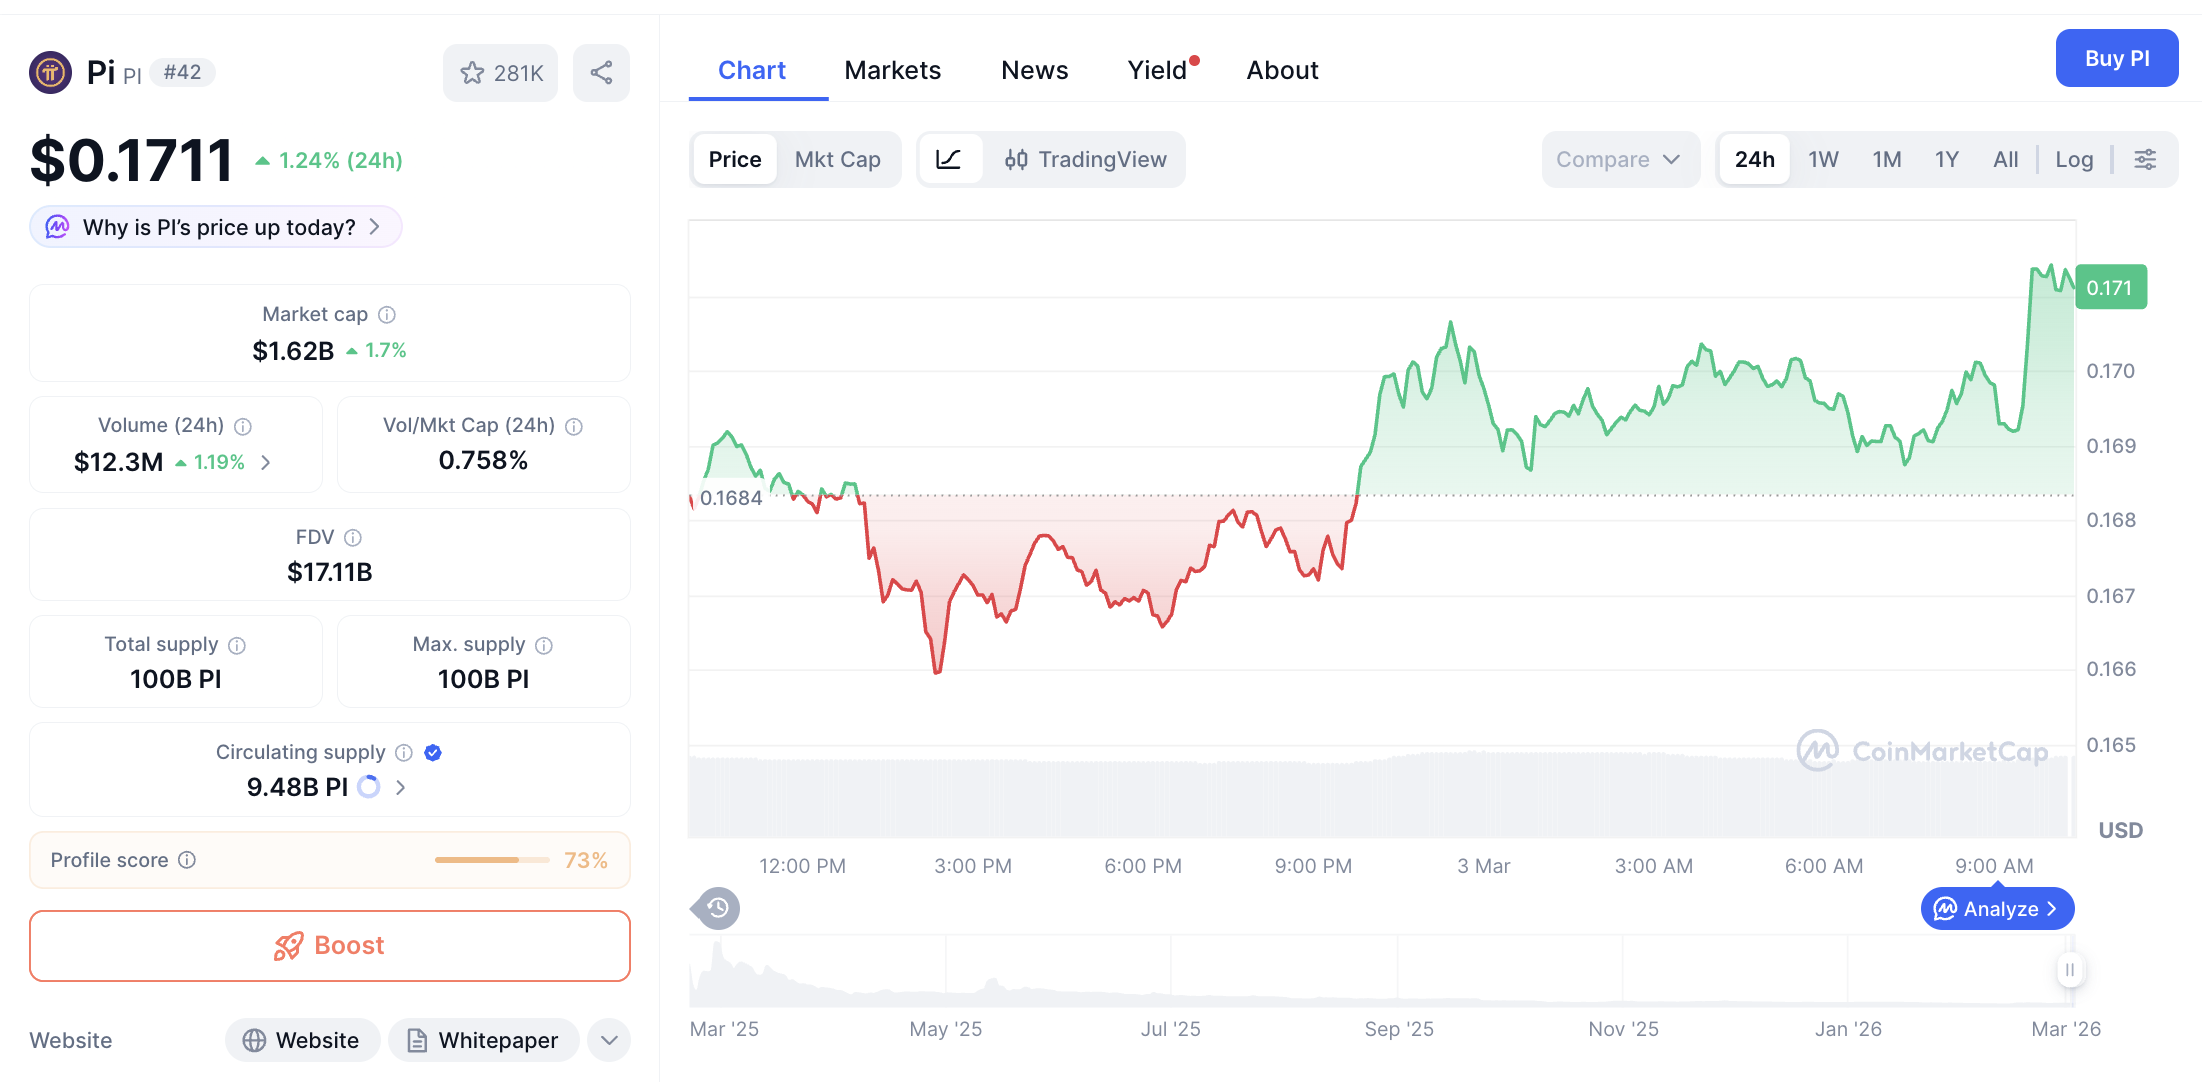Click the Profile score progress bar
The image size is (2202, 1082).
492,859
